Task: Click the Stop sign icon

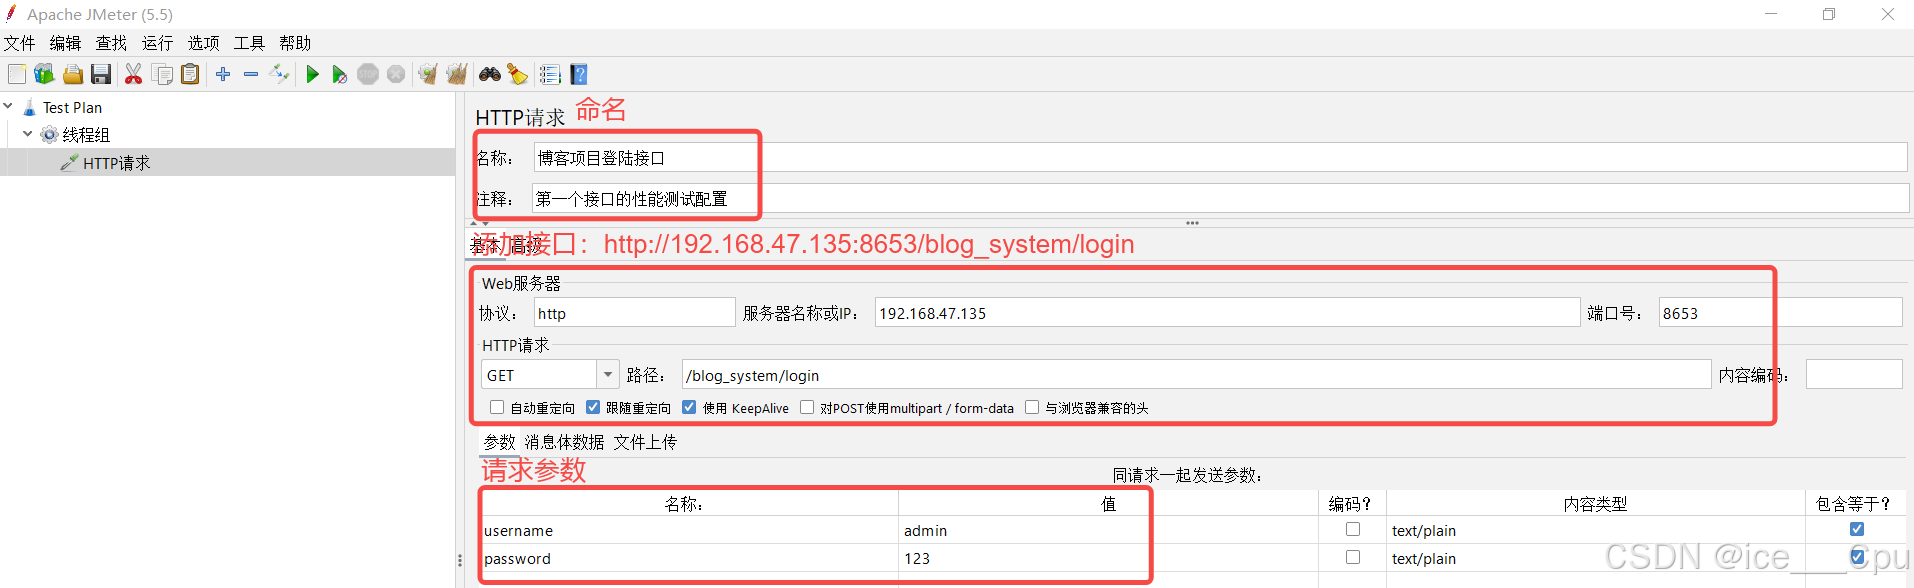Action: pos(368,74)
